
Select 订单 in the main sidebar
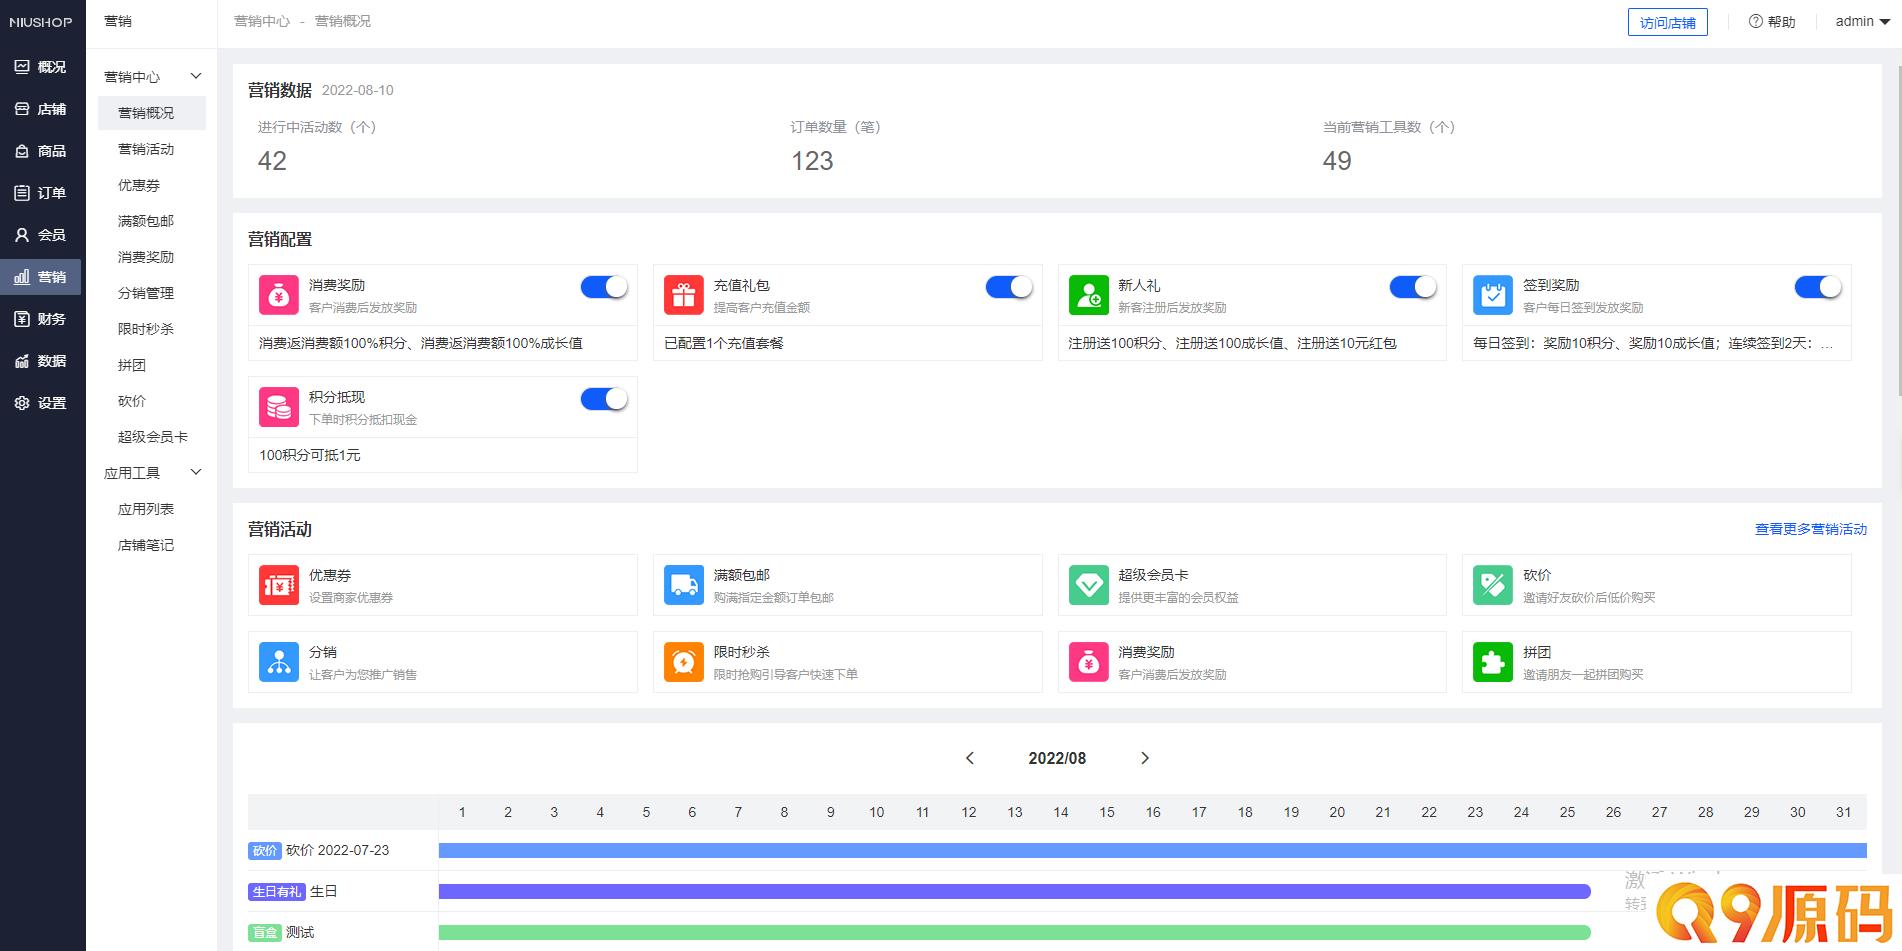click(41, 193)
